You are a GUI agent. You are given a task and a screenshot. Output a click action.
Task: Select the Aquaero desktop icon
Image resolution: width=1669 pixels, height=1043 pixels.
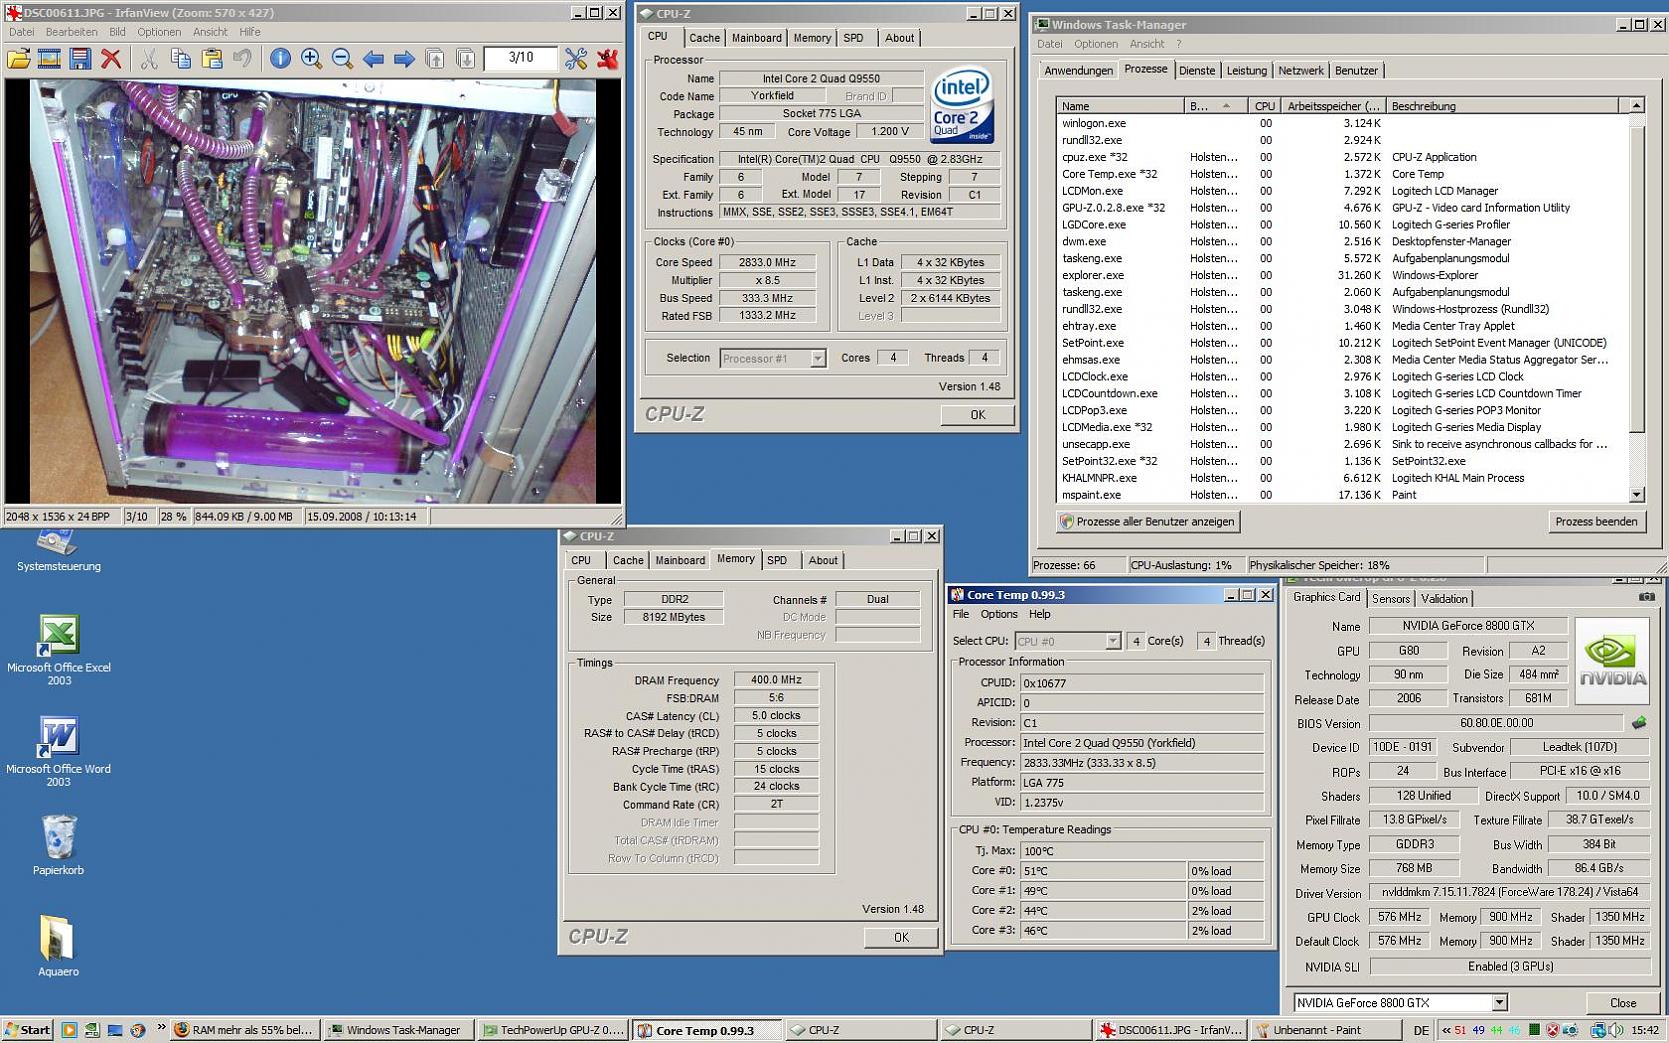(x=58, y=946)
